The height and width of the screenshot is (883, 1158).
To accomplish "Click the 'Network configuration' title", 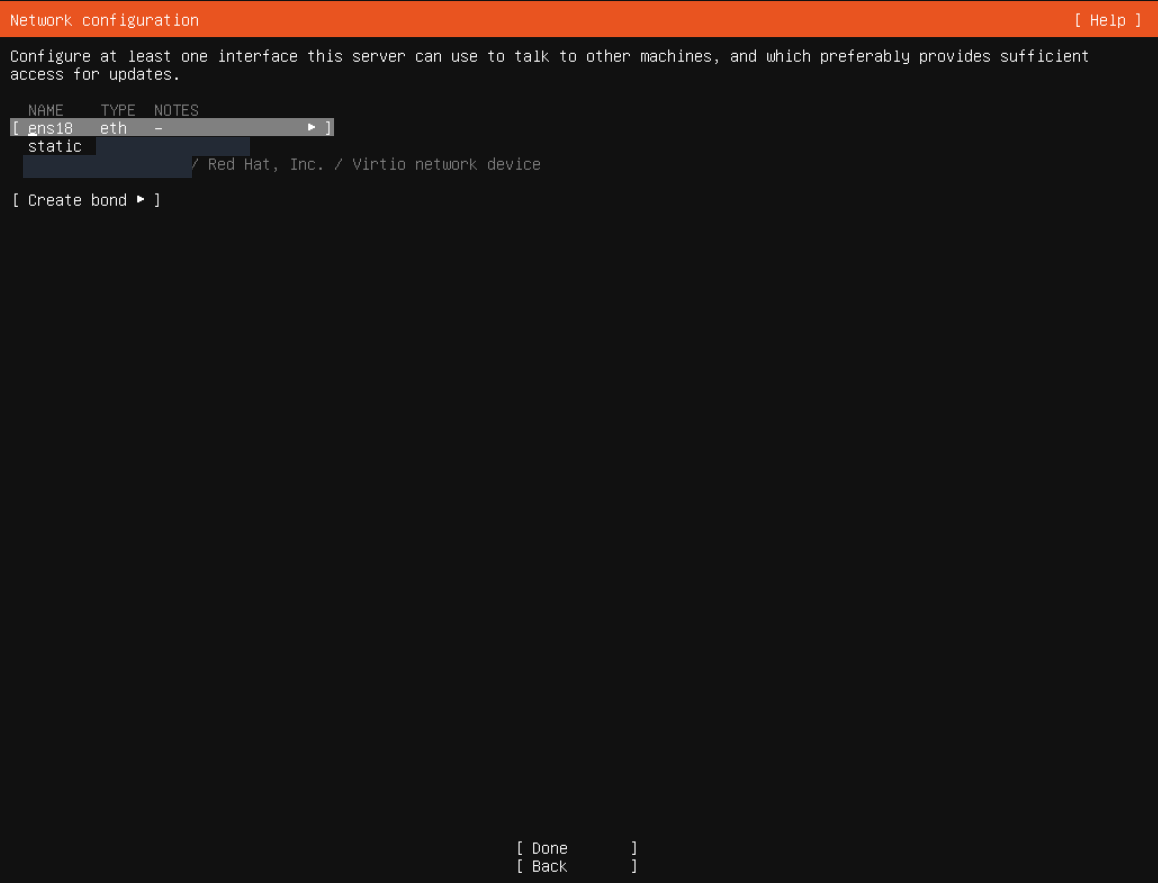I will [x=104, y=21].
